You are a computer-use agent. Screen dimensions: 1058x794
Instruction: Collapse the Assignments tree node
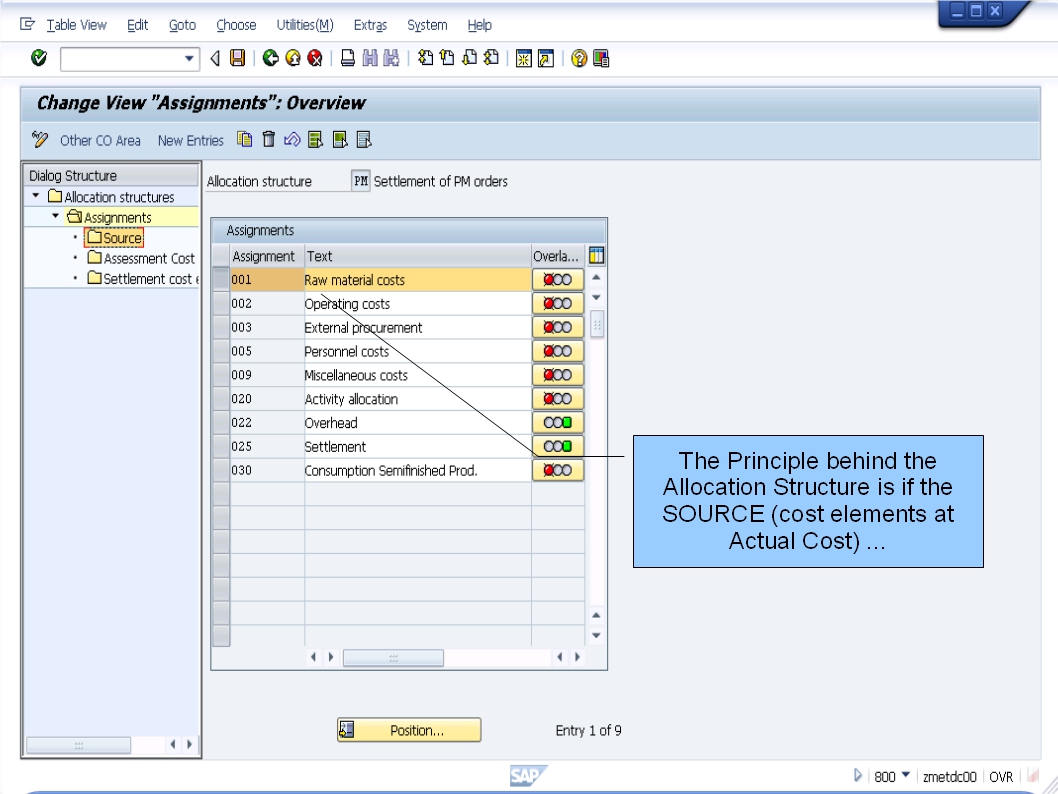pos(56,216)
